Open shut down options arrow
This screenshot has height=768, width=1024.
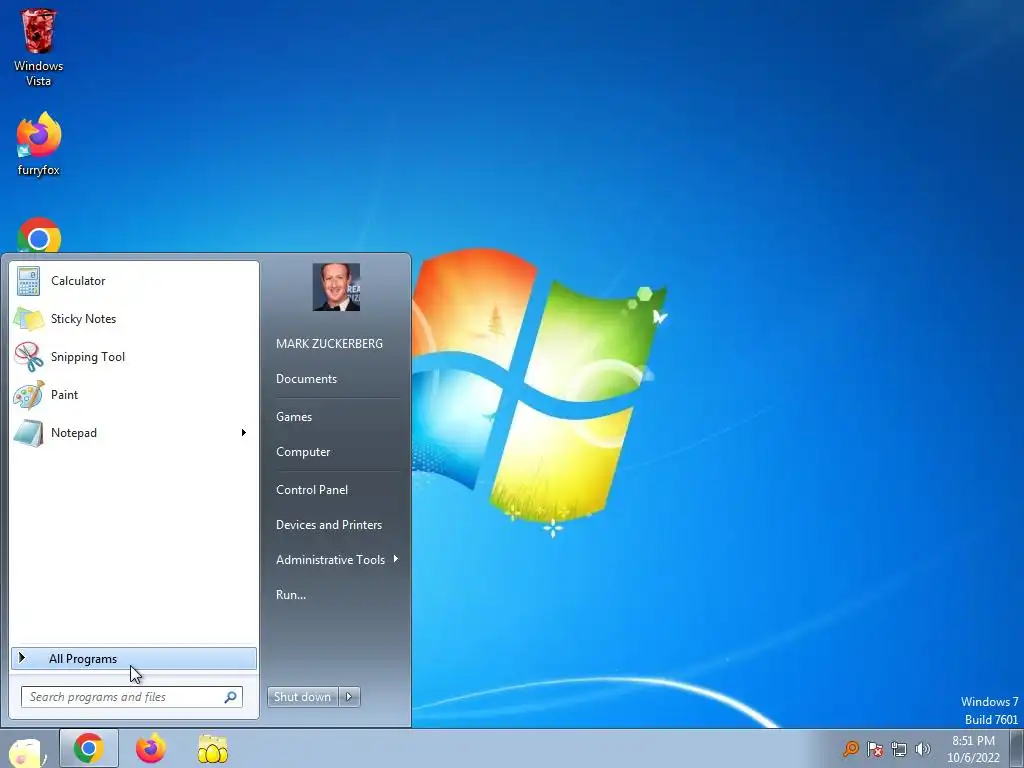(x=349, y=697)
